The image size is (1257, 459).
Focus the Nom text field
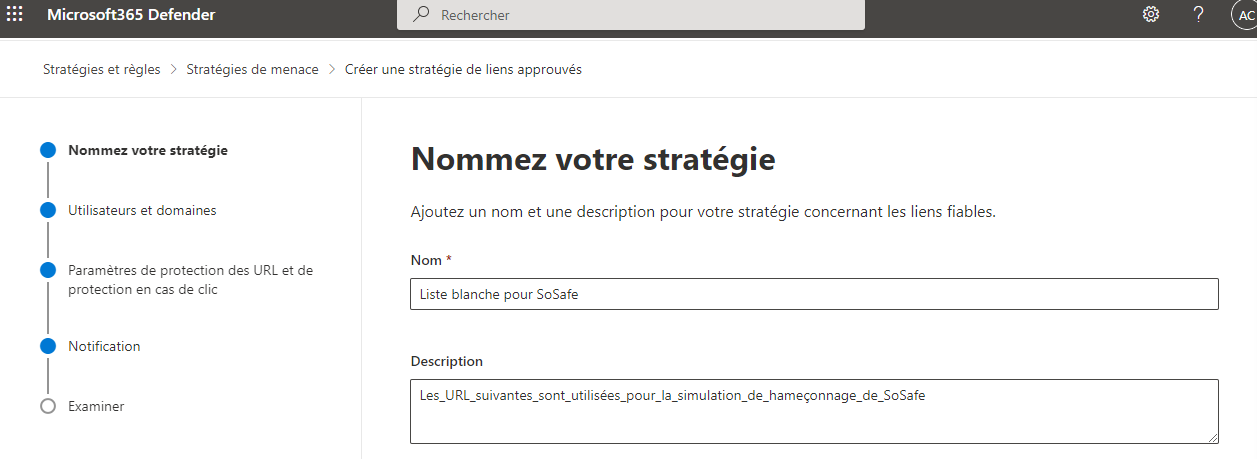click(814, 294)
